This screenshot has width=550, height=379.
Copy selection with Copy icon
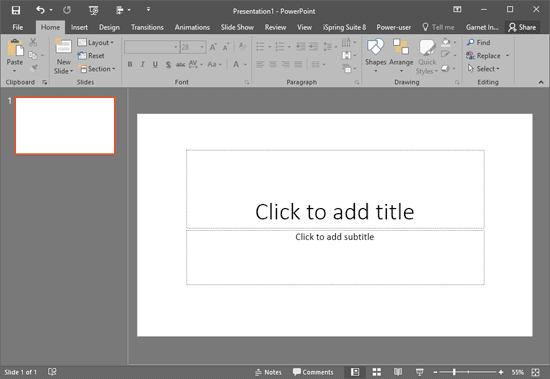tap(33, 55)
